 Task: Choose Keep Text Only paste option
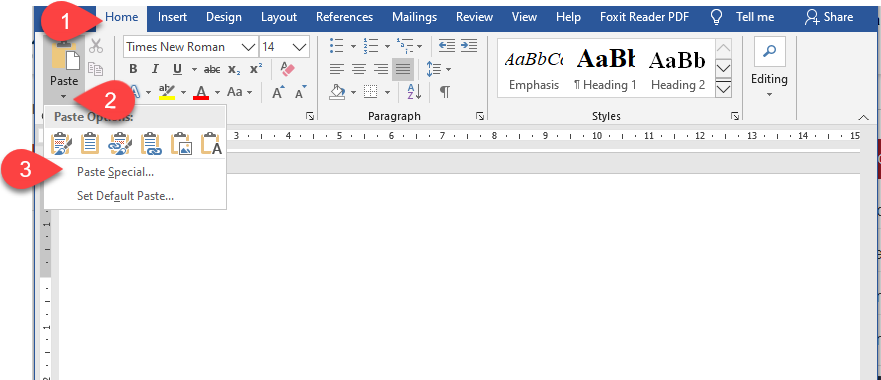click(211, 143)
